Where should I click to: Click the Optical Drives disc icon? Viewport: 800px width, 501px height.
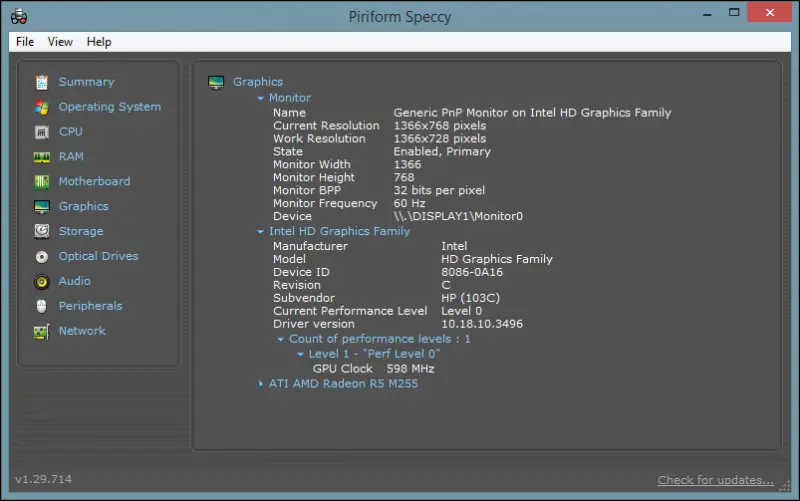pos(42,256)
